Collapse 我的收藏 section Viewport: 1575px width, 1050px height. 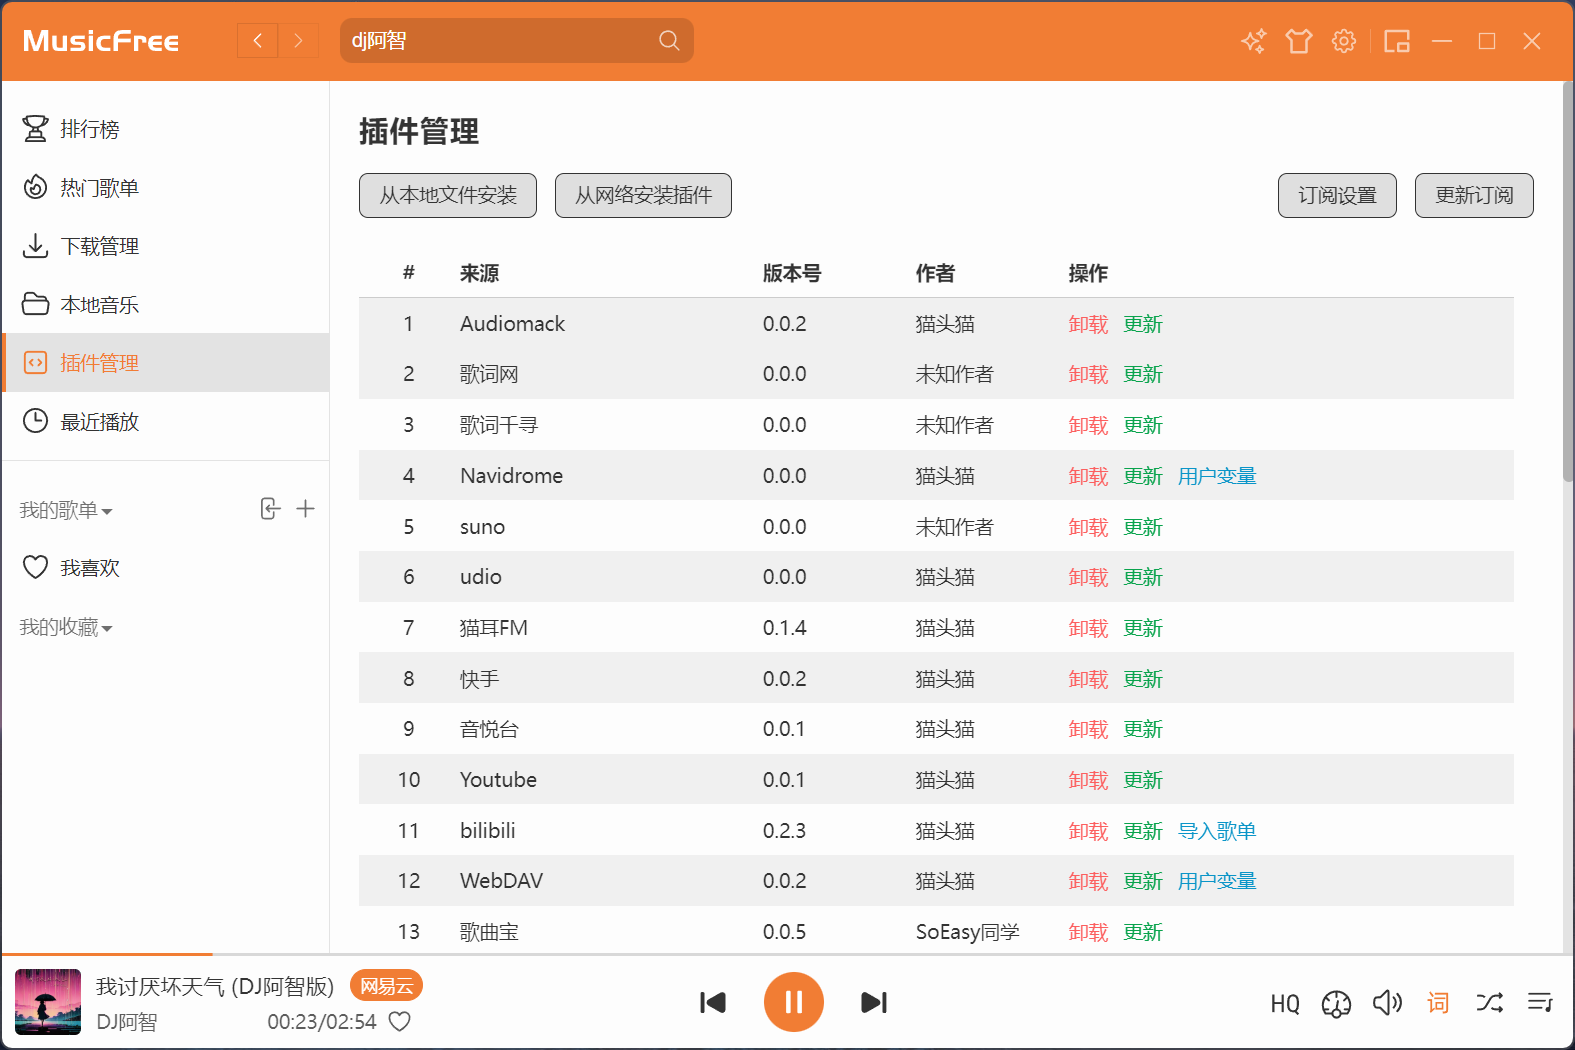(66, 627)
